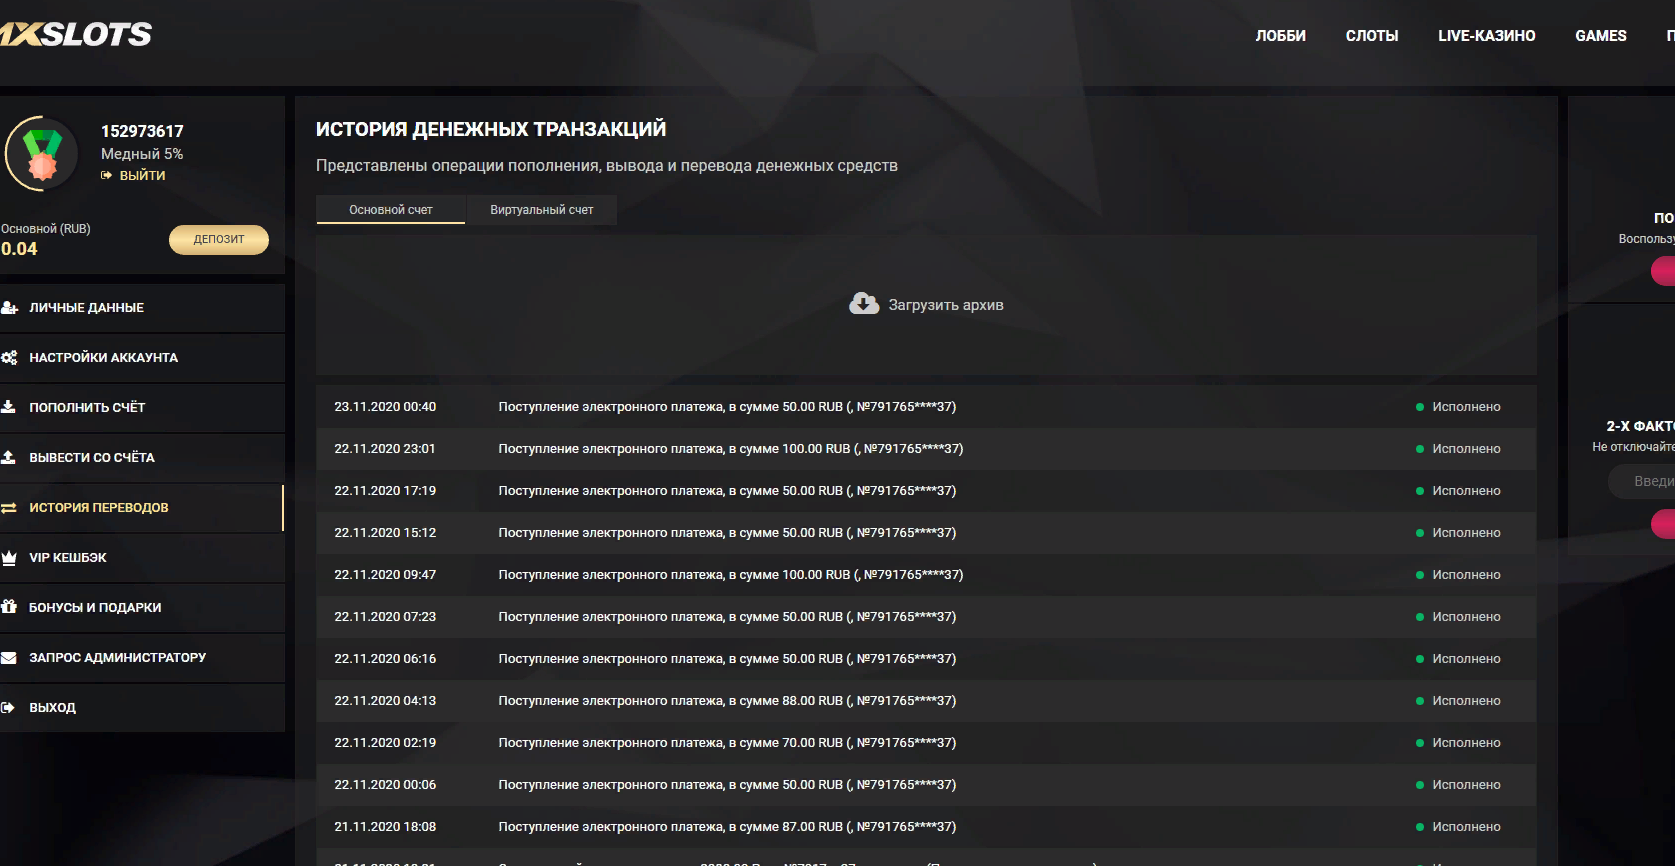
Task: Click the 87.00 RUB payment description
Action: pos(727,827)
